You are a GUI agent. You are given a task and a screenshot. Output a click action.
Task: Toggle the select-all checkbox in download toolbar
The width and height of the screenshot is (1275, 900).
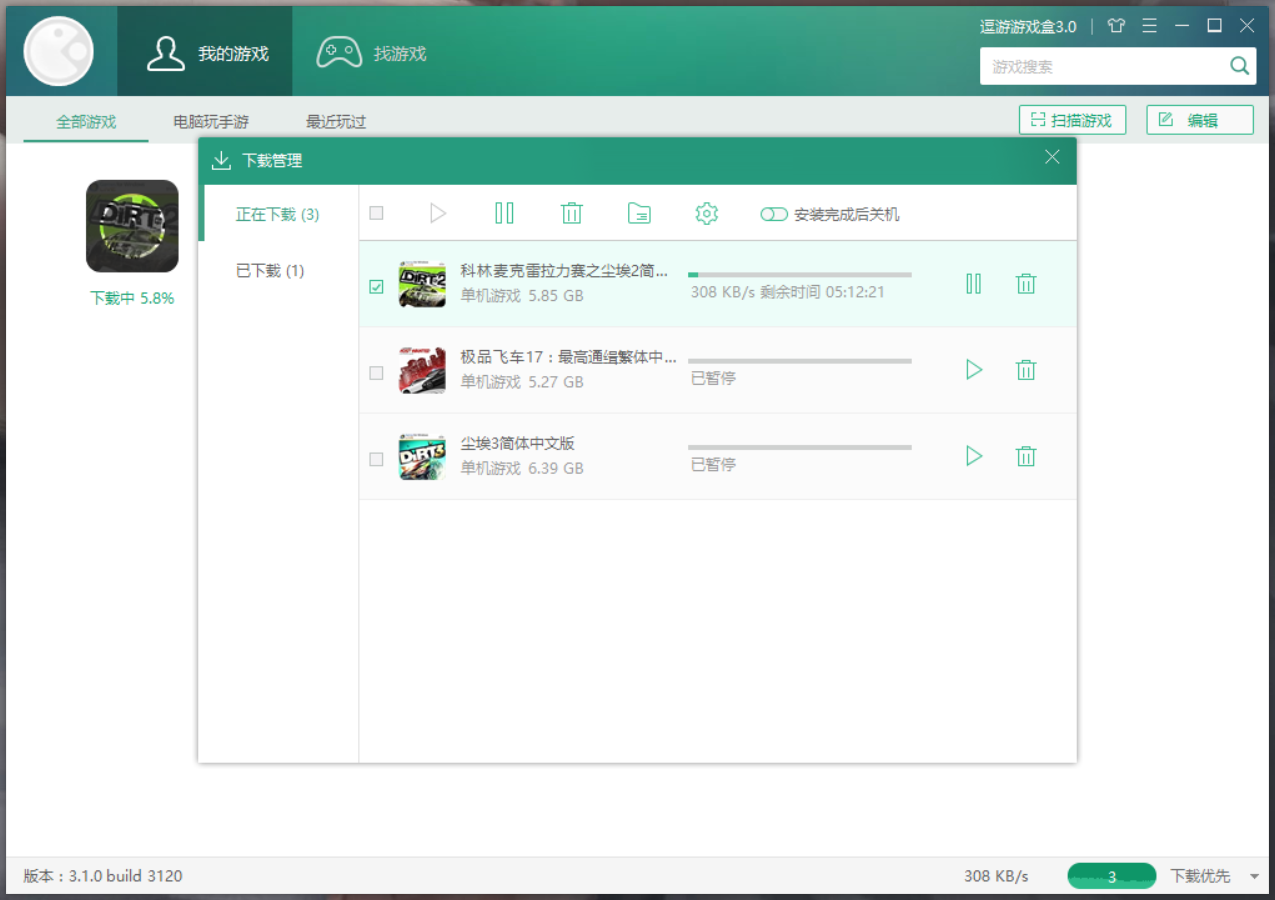pos(376,213)
